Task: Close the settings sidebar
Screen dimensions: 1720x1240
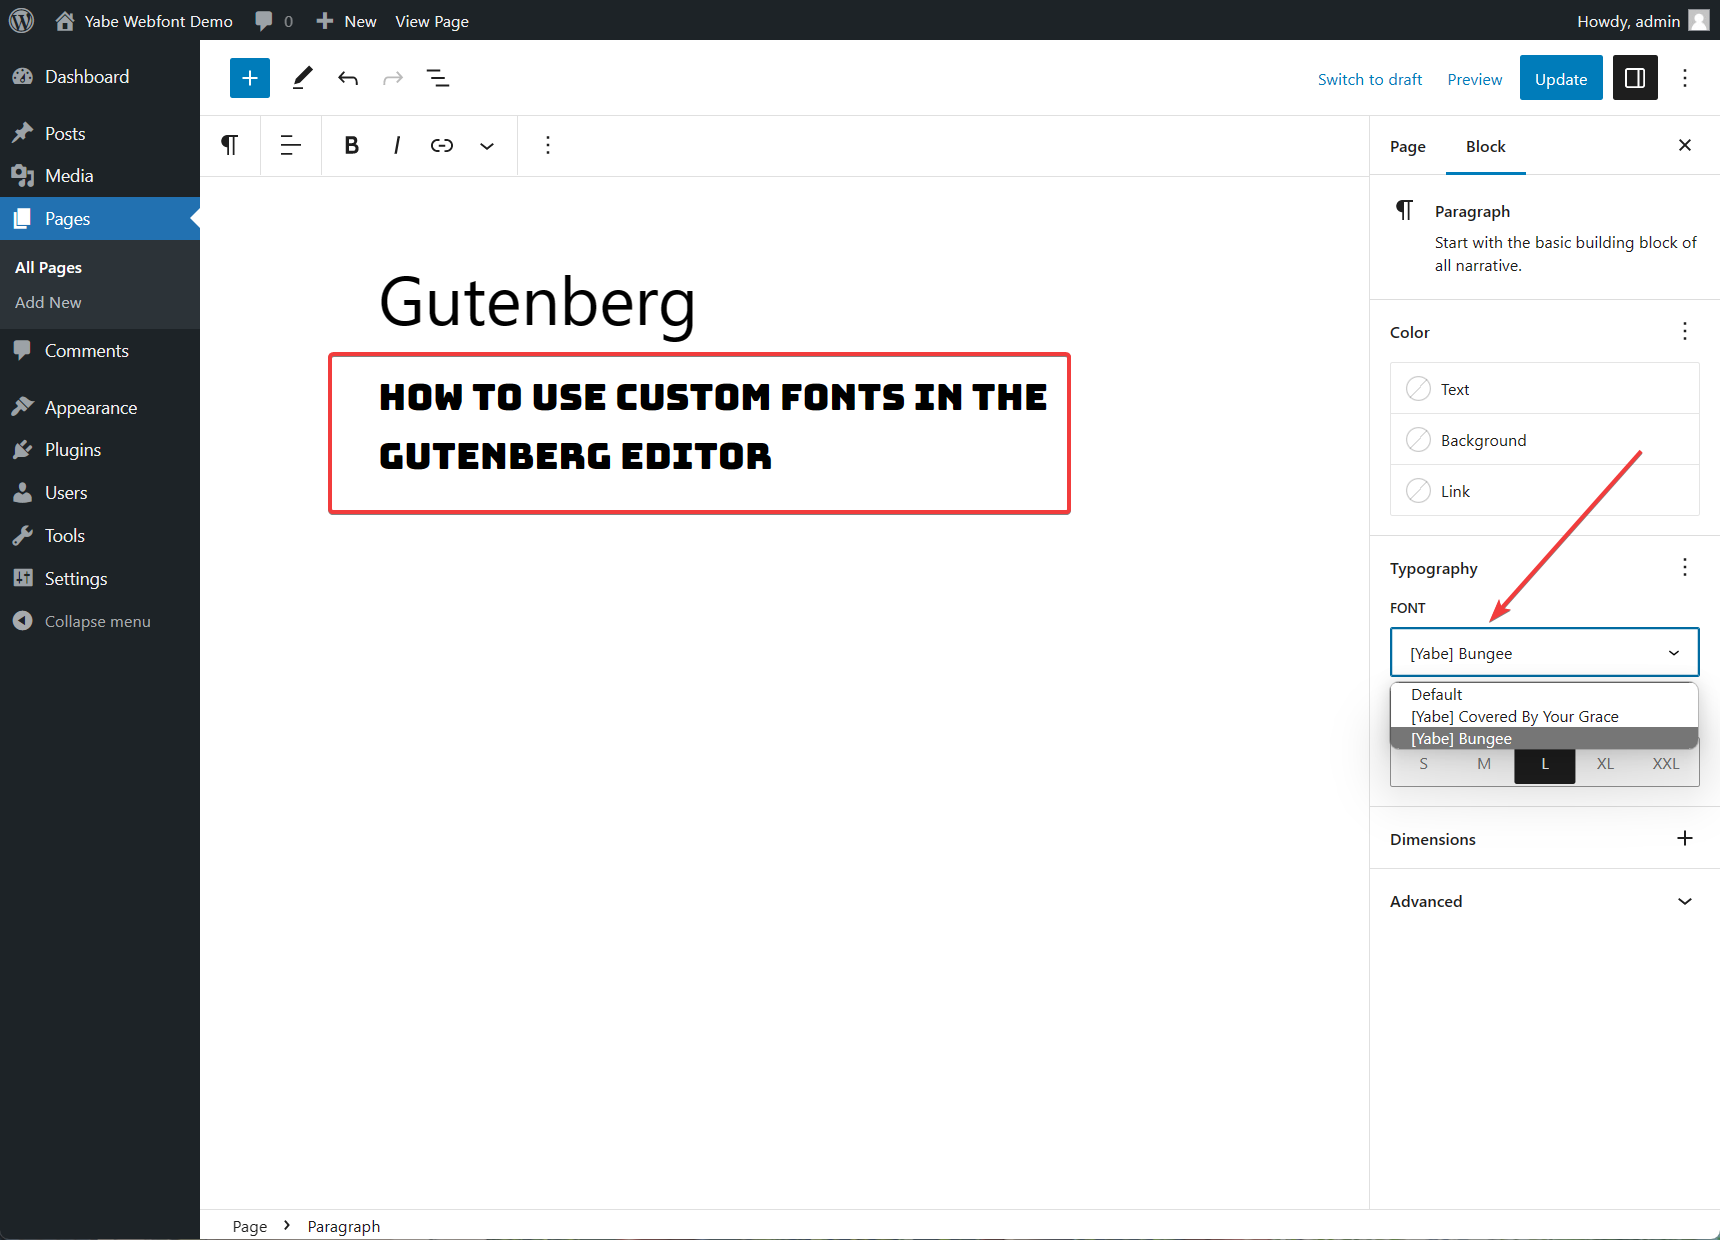Action: coord(1685,146)
